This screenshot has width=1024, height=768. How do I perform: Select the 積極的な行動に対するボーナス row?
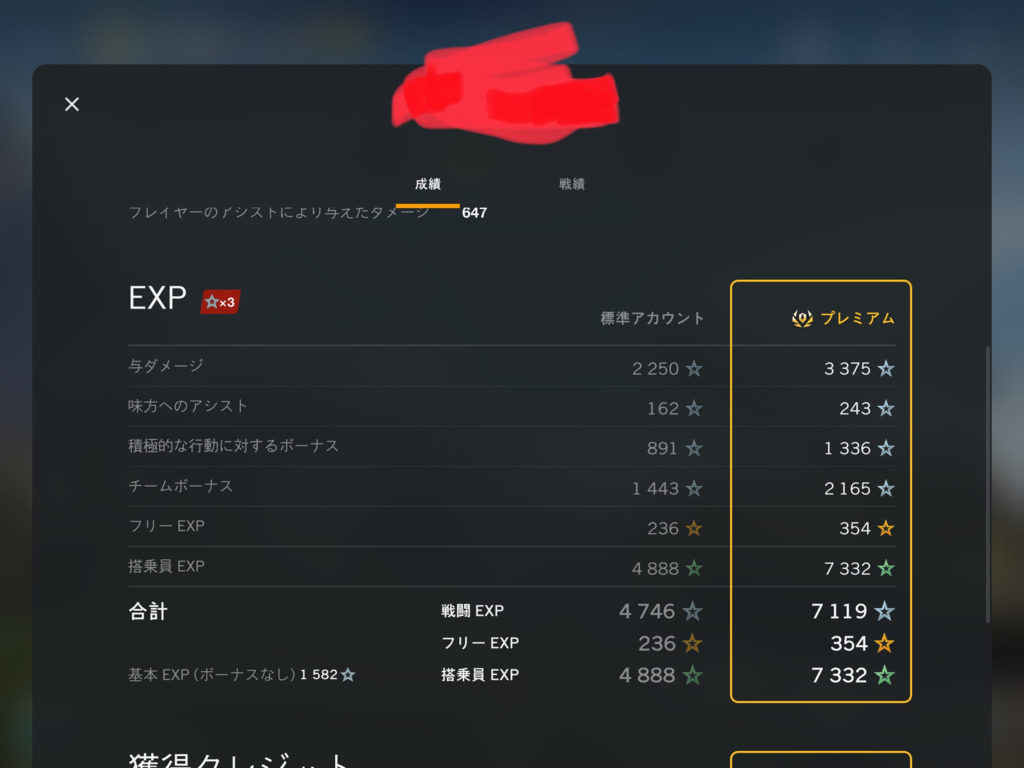[511, 447]
